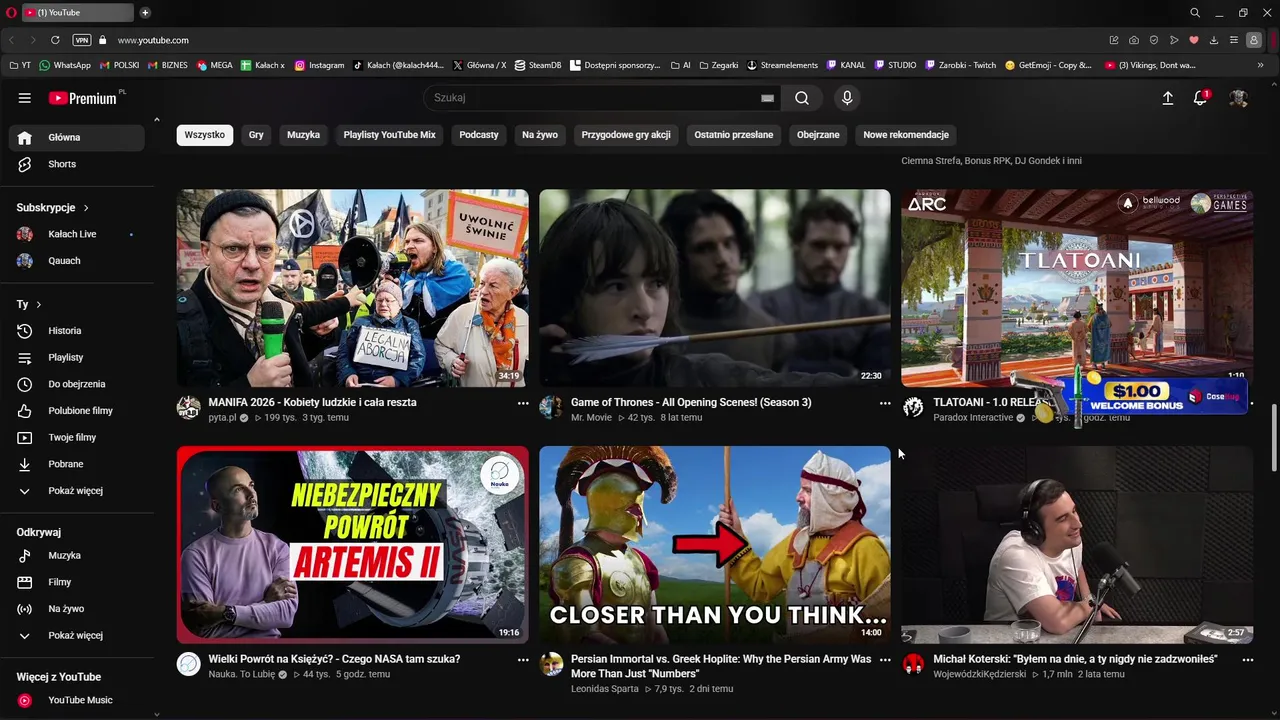Click the heart bookmark icon in address bar

(x=1193, y=40)
